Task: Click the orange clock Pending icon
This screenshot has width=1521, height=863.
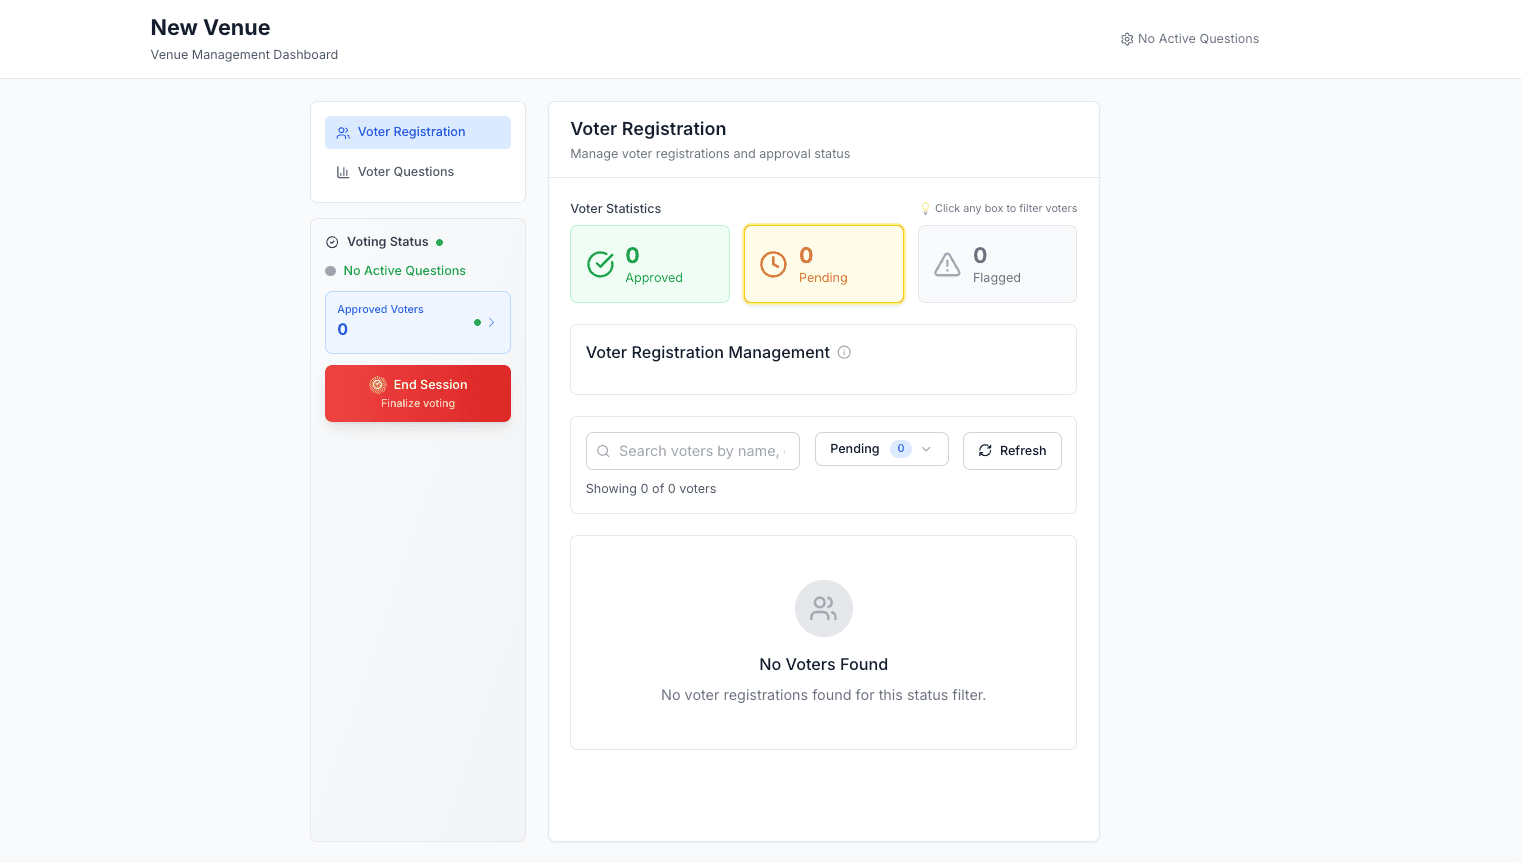Action: [x=773, y=264]
